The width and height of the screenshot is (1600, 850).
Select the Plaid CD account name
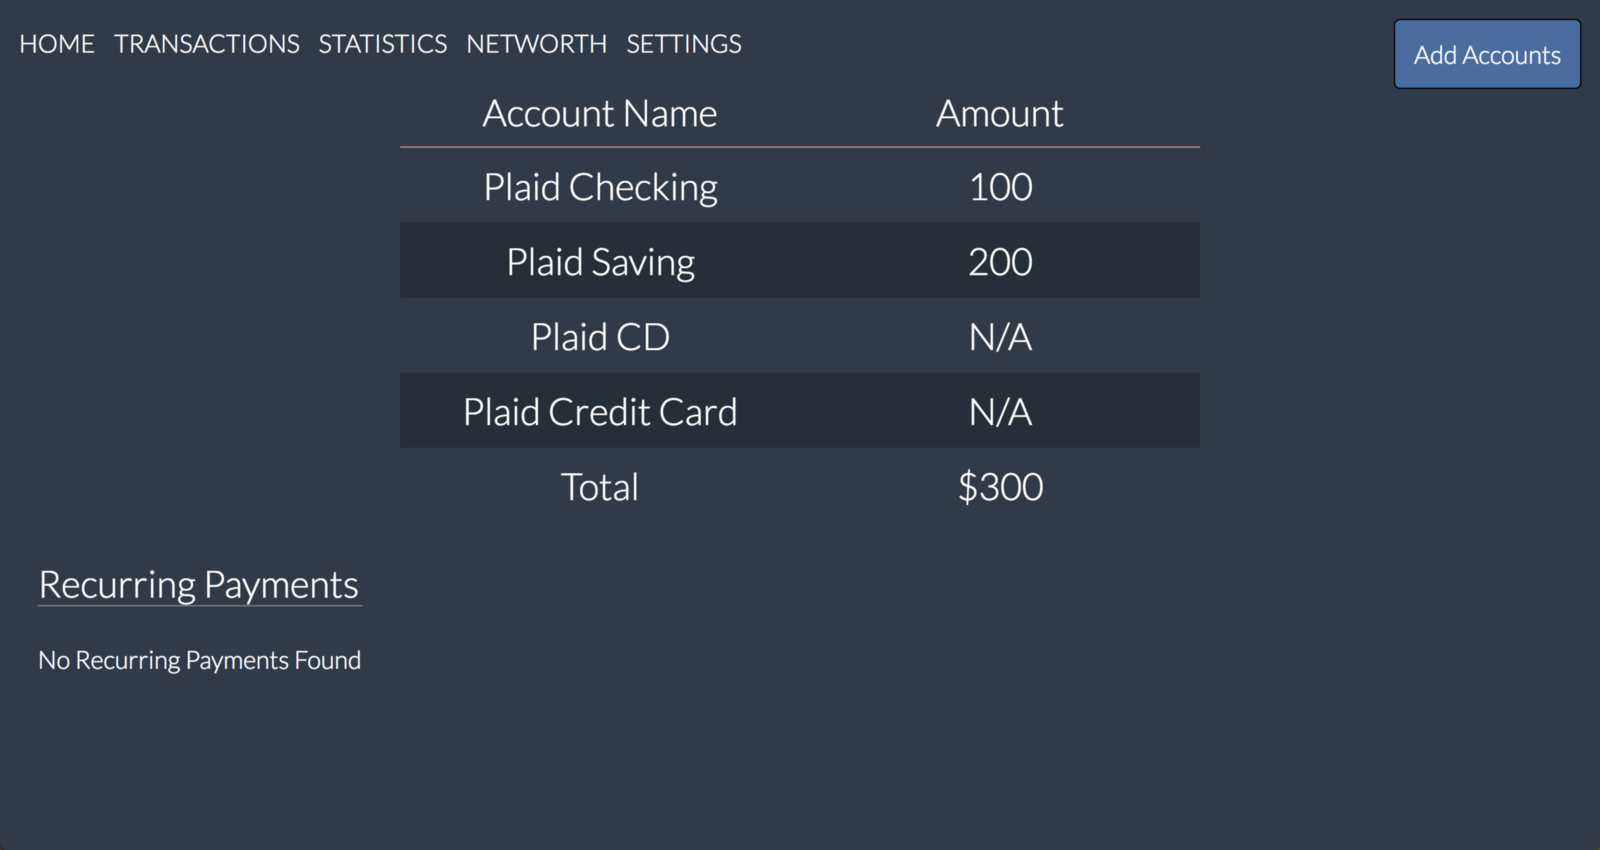pyautogui.click(x=600, y=337)
